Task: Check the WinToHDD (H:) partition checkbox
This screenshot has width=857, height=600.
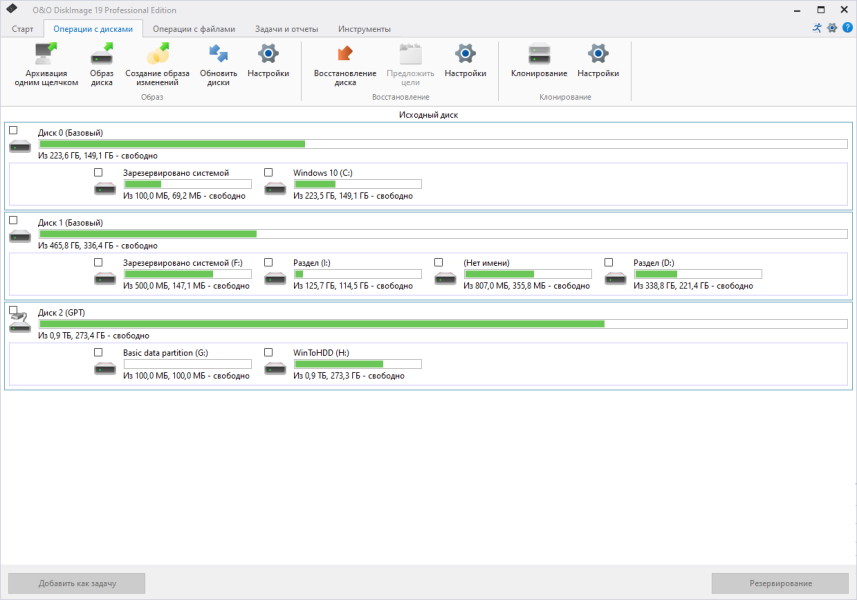Action: coord(268,352)
